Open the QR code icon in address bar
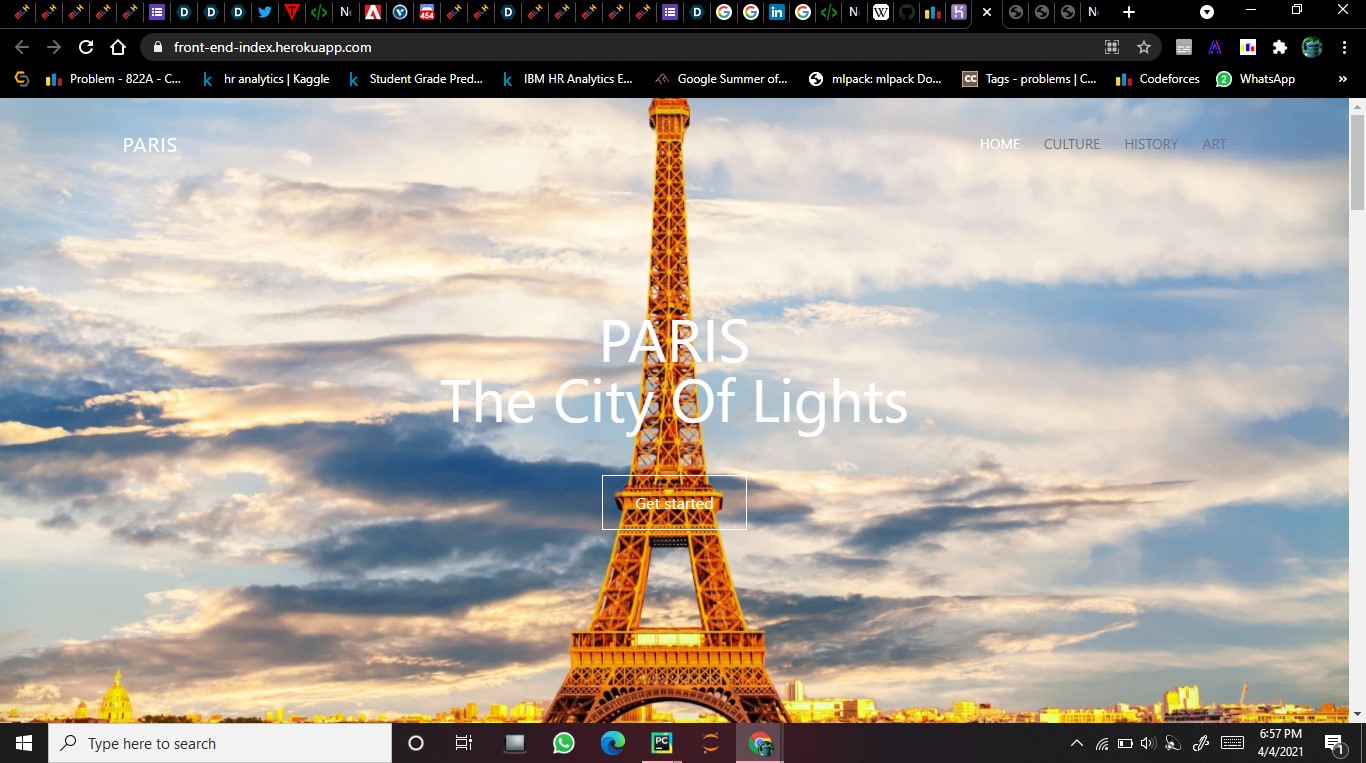The height and width of the screenshot is (763, 1366). (x=1111, y=47)
